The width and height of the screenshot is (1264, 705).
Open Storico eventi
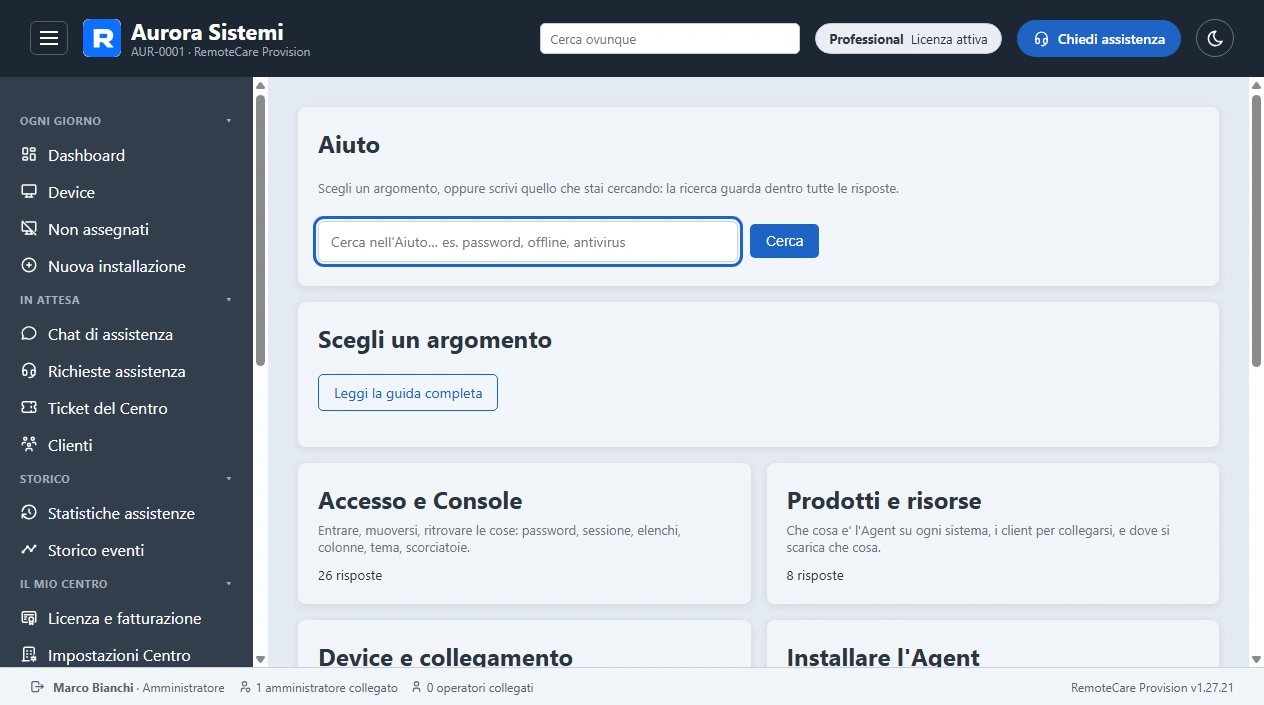[x=126, y=550]
